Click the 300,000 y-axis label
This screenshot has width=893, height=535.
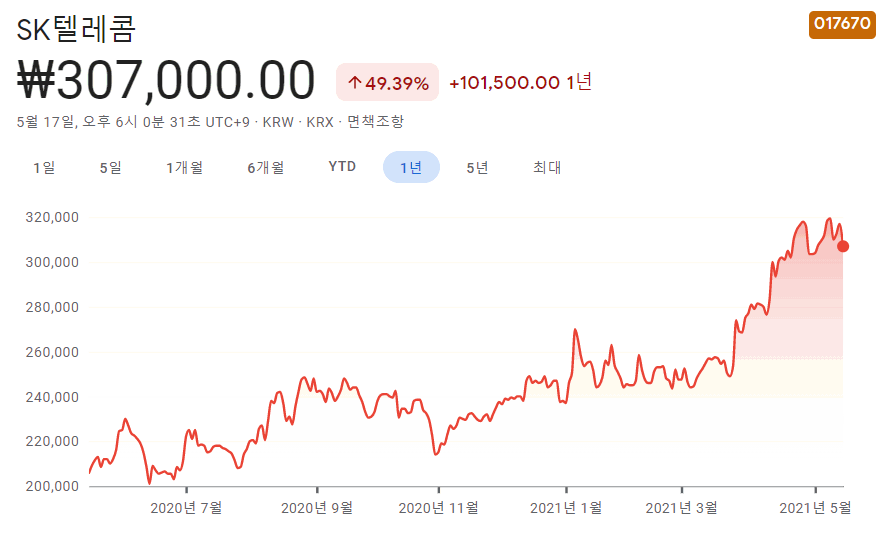pos(52,263)
